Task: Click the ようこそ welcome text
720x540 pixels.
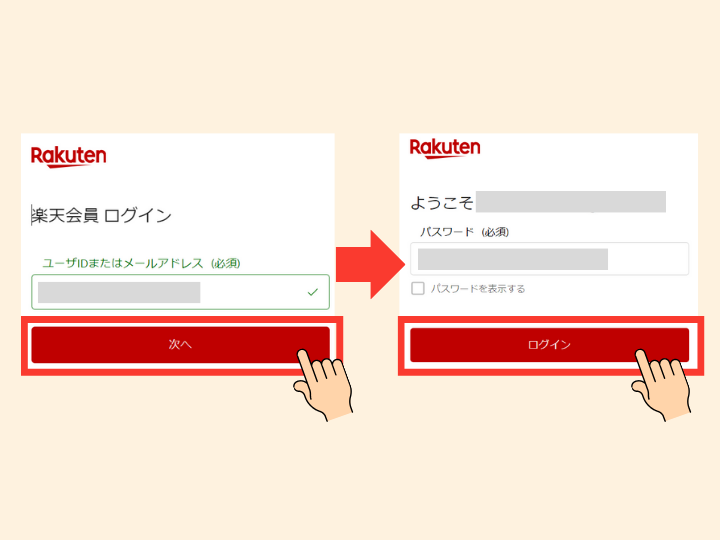Action: (441, 202)
